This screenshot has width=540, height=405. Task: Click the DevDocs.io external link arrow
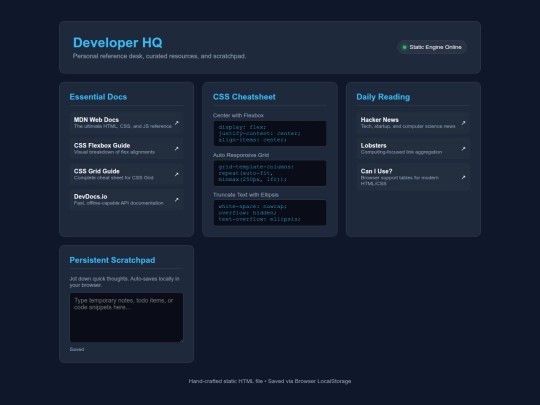(x=177, y=200)
